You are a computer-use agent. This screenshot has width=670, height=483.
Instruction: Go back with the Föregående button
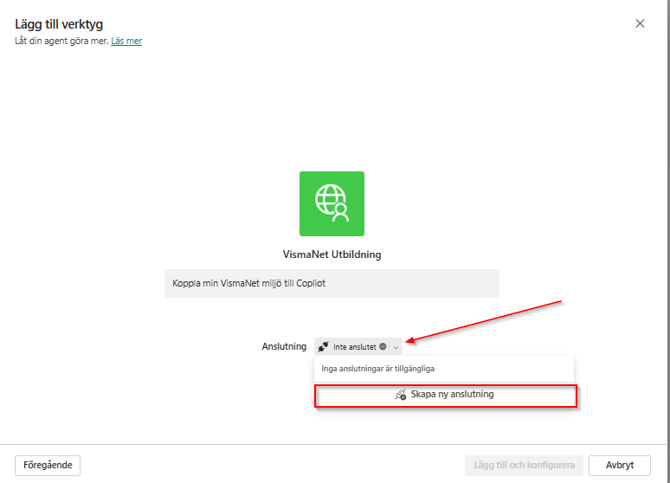47,465
